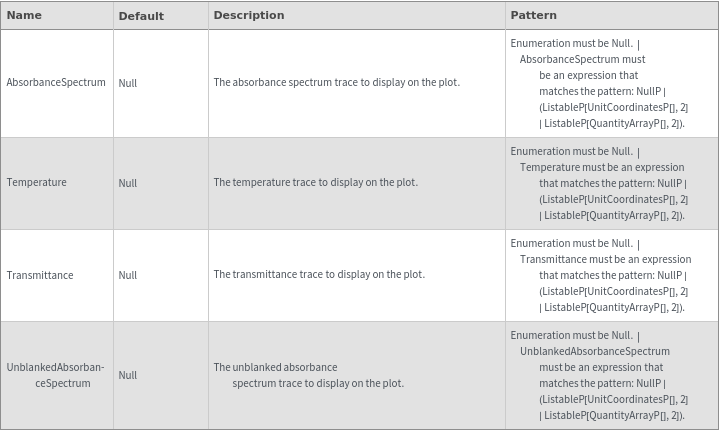This screenshot has width=719, height=432.
Task: Select the Pattern column header
Action: pos(534,16)
